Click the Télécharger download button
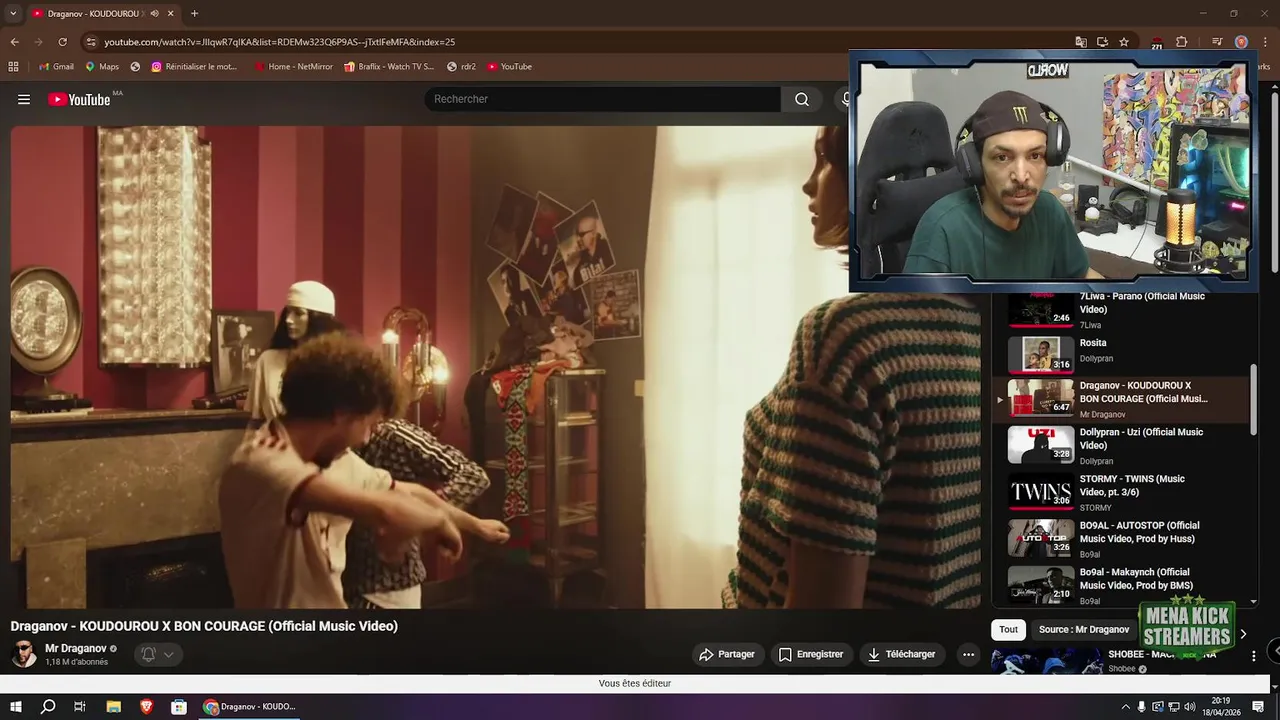Viewport: 1280px width, 720px height. click(x=902, y=655)
